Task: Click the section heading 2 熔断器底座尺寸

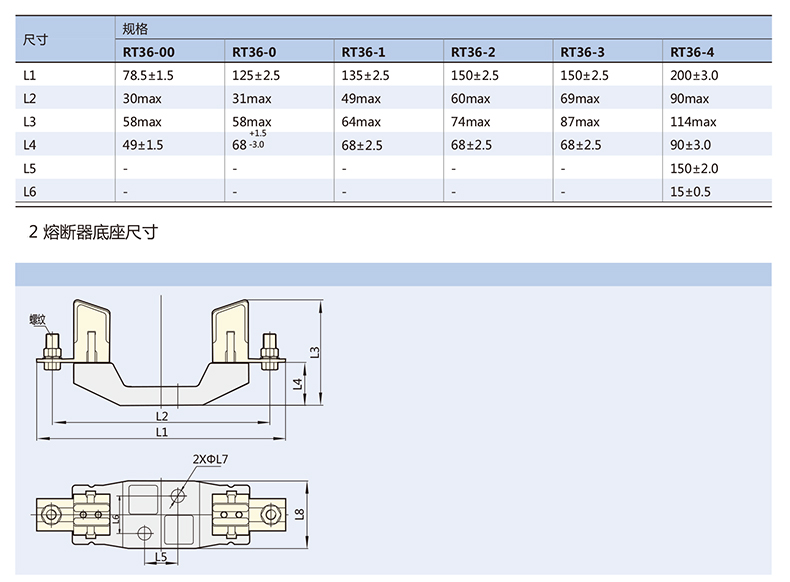Action: pyautogui.click(x=93, y=233)
